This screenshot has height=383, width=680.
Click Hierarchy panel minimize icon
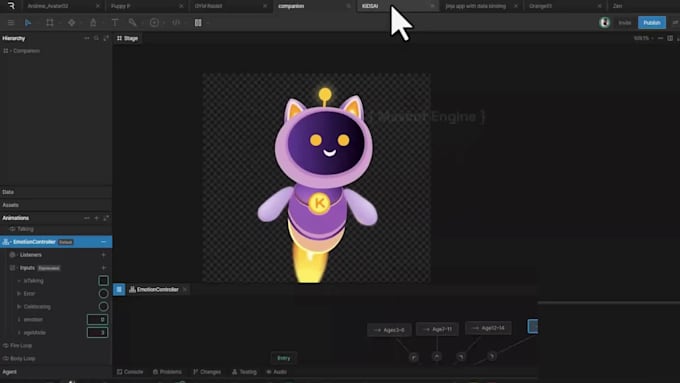(x=87, y=38)
